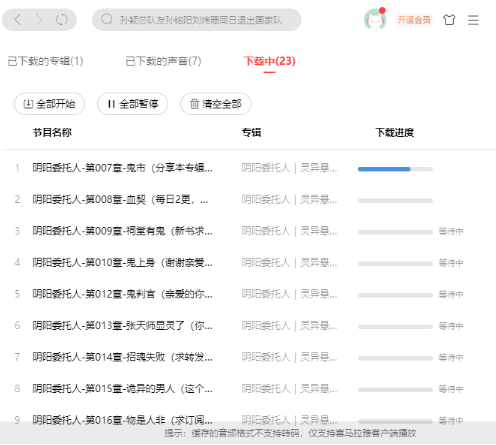Click 等待中 status of 第015章 row
The height and width of the screenshot is (445, 496).
click(451, 389)
